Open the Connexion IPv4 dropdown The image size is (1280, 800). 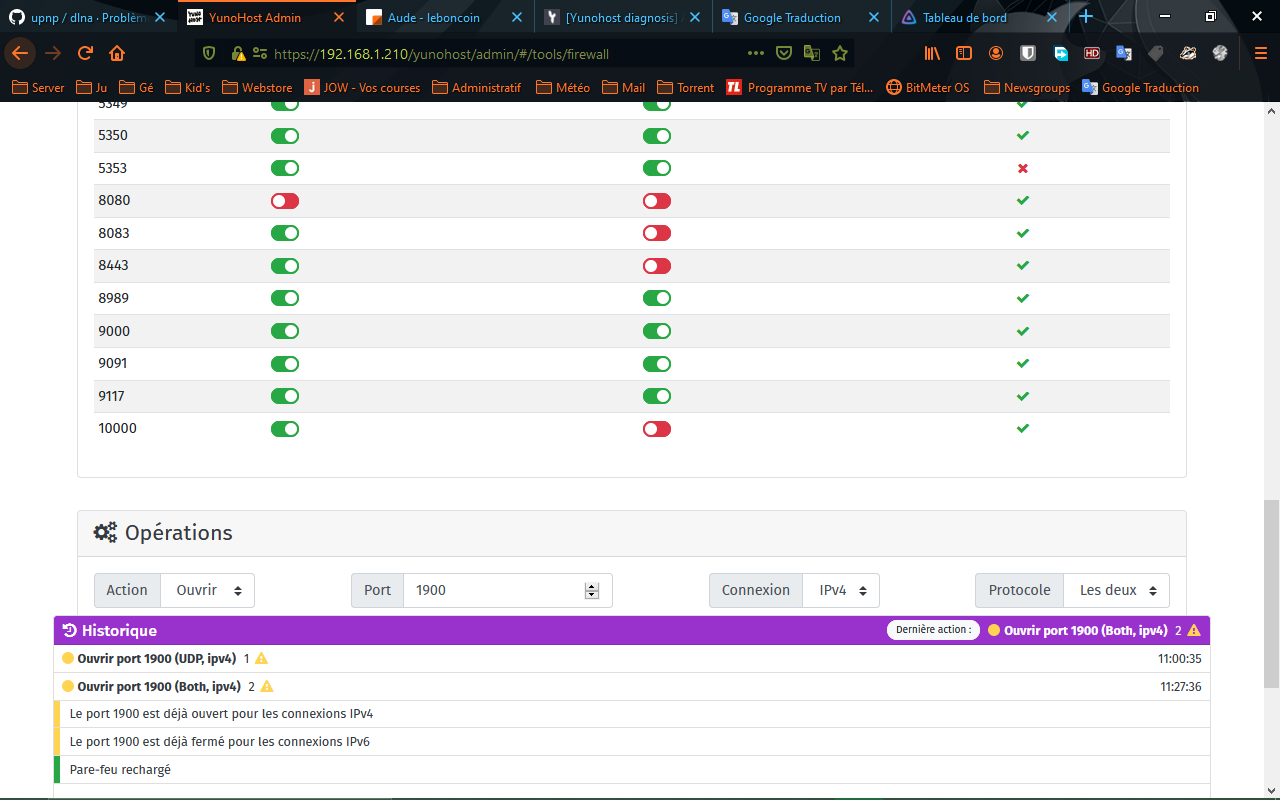[841, 590]
